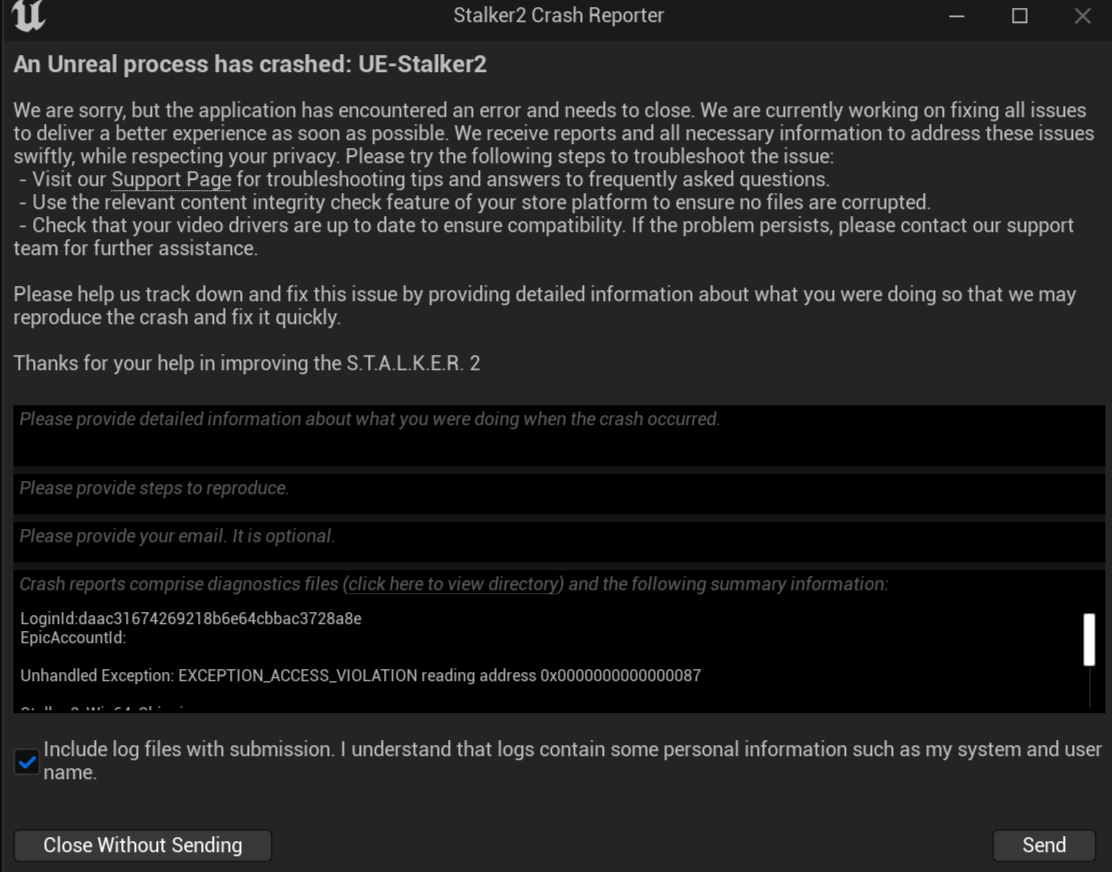Close the Crash Reporter with the X
The height and width of the screenshot is (872, 1112).
click(1082, 16)
